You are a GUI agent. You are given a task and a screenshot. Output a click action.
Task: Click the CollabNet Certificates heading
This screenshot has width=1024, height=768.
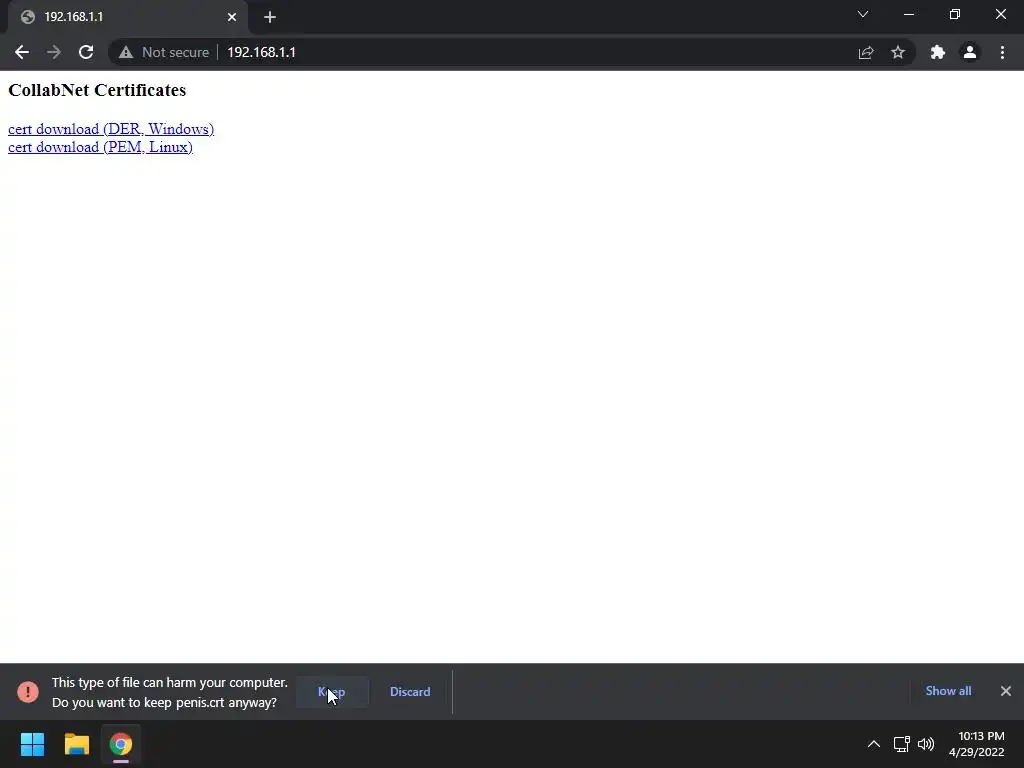97,90
